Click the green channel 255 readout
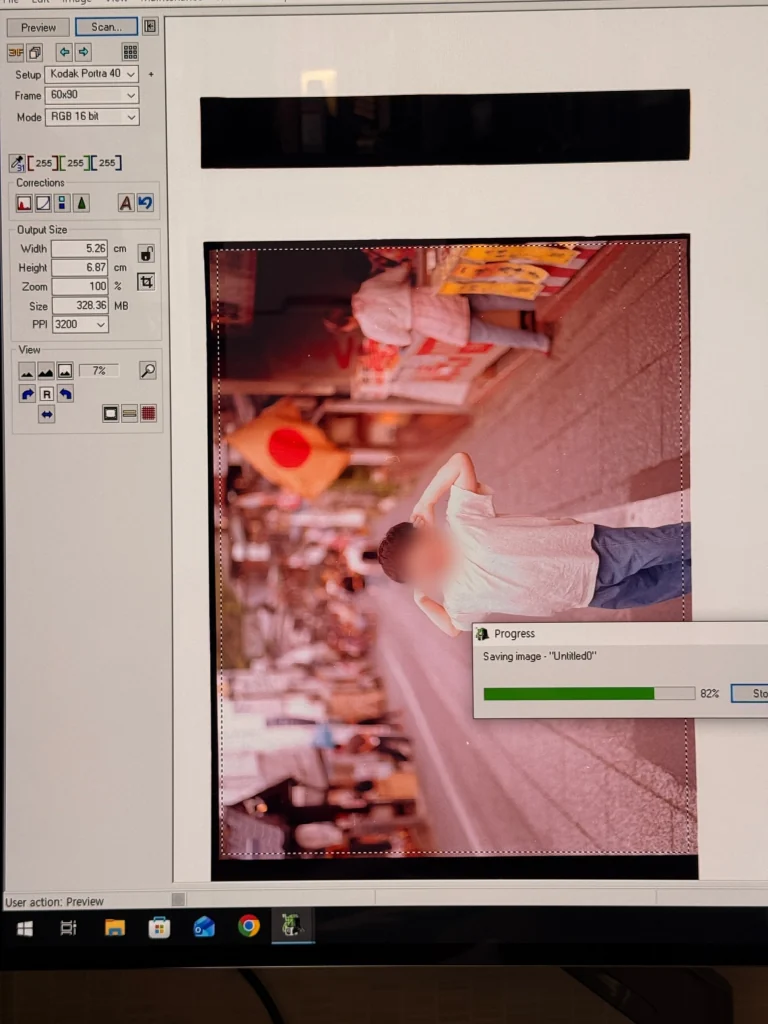Viewport: 768px width, 1024px height. coord(74,163)
